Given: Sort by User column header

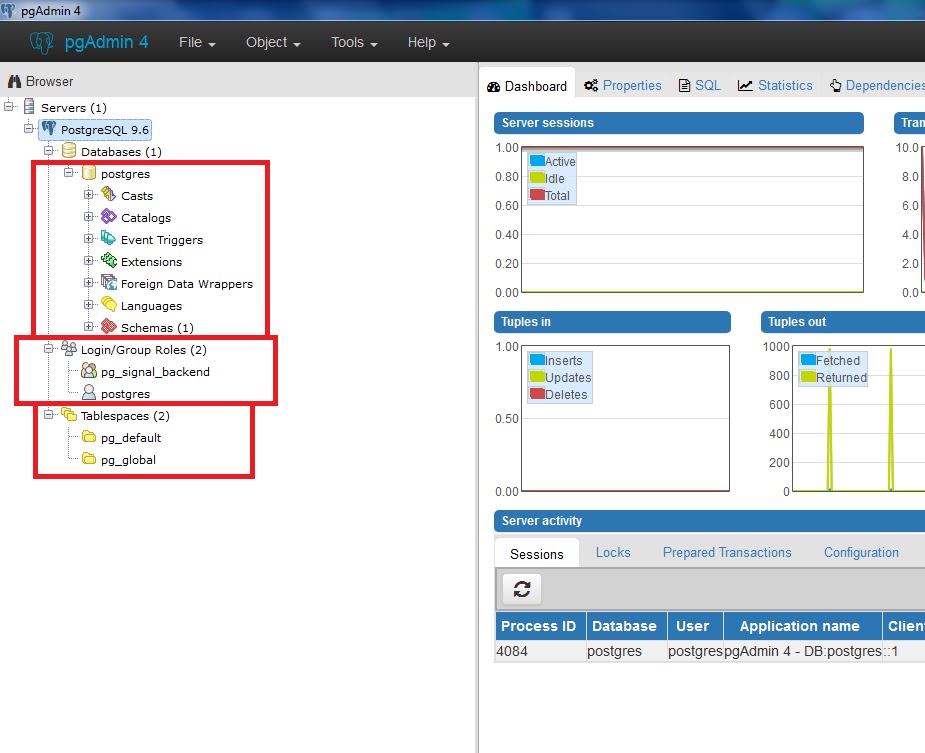Looking at the screenshot, I should 695,626.
